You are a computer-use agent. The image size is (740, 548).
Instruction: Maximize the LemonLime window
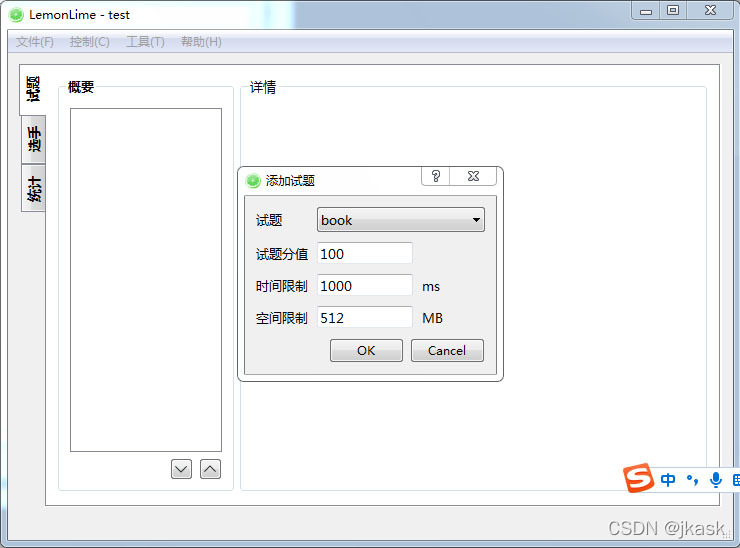tap(673, 10)
